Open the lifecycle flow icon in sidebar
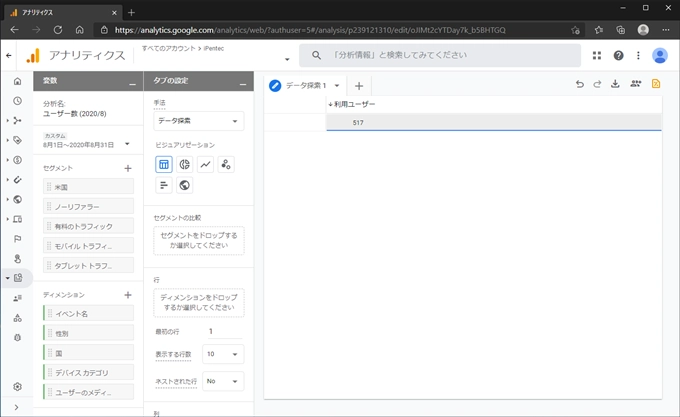The image size is (680, 417). click(17, 121)
